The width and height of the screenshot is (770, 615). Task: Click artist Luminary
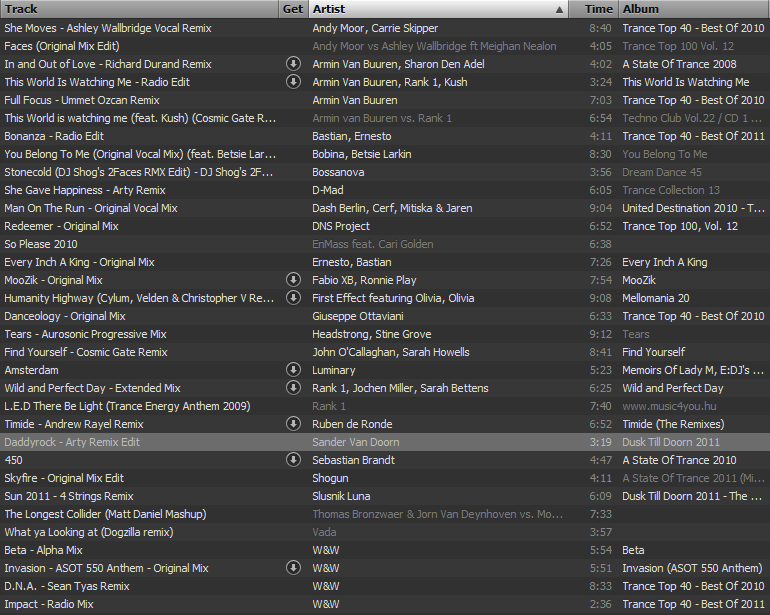point(334,370)
